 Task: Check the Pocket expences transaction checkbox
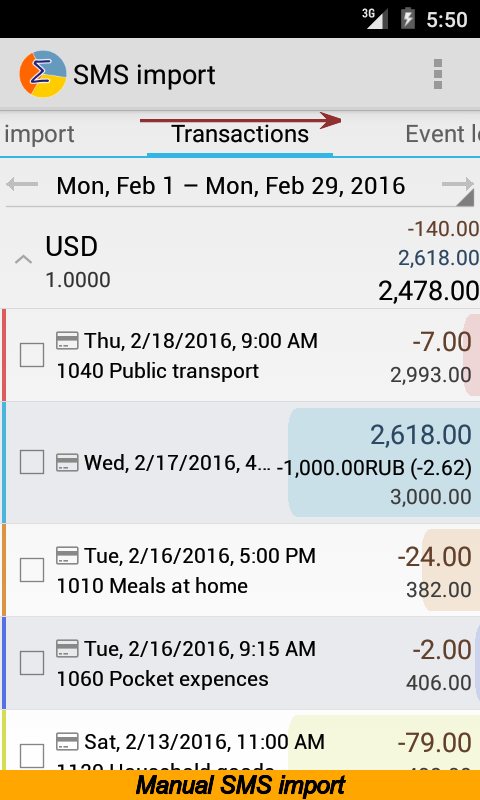point(32,663)
